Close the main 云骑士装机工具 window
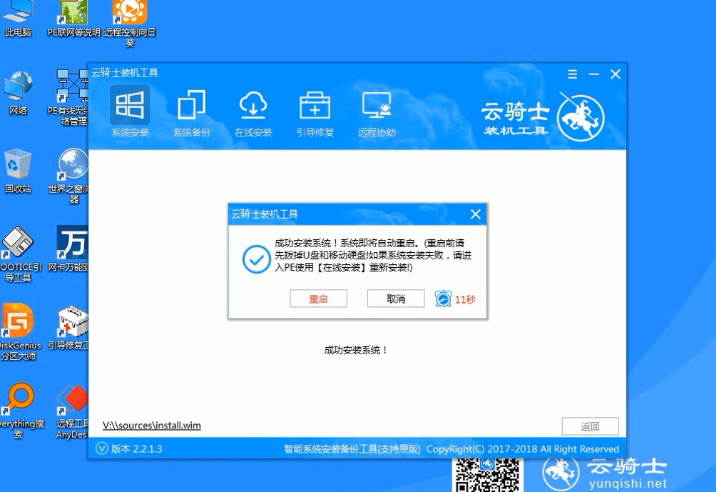The image size is (716, 492). (615, 74)
